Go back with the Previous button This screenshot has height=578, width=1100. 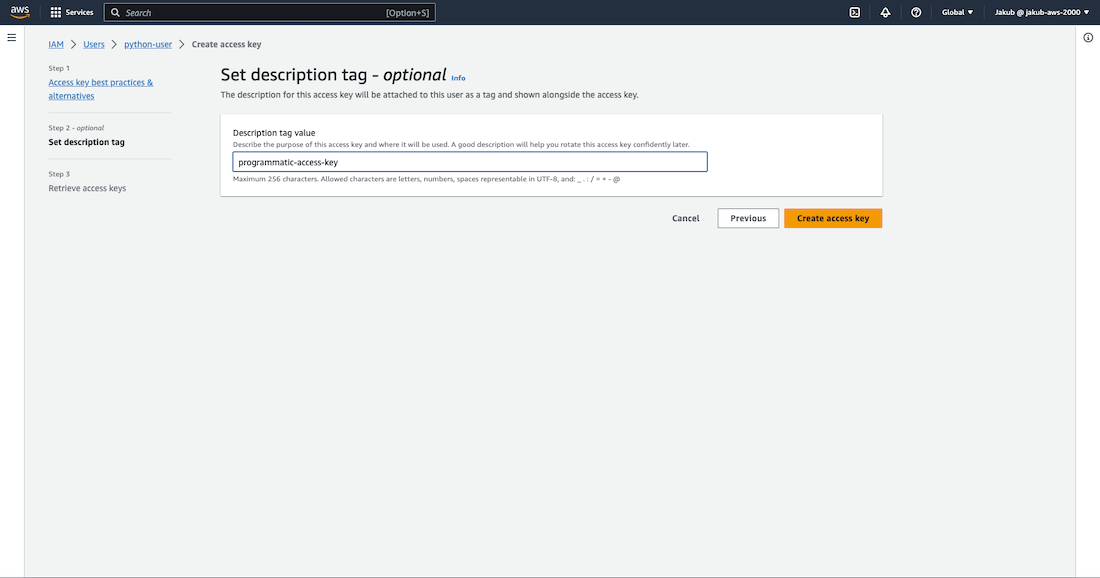[748, 218]
